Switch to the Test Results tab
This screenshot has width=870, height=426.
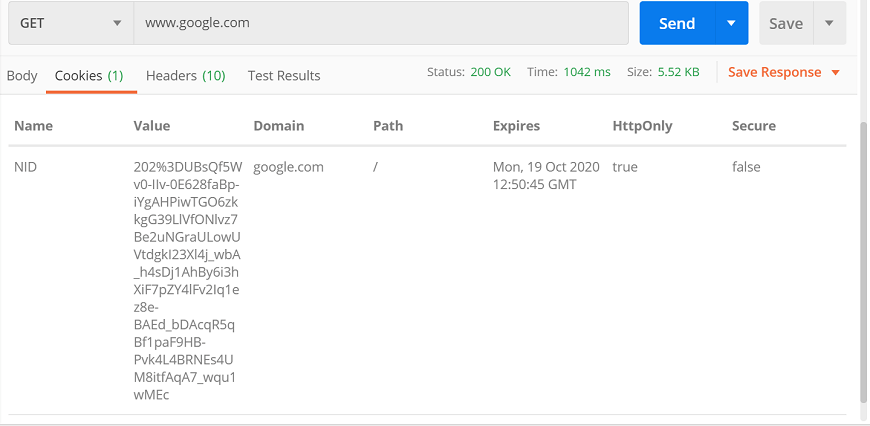pos(284,76)
